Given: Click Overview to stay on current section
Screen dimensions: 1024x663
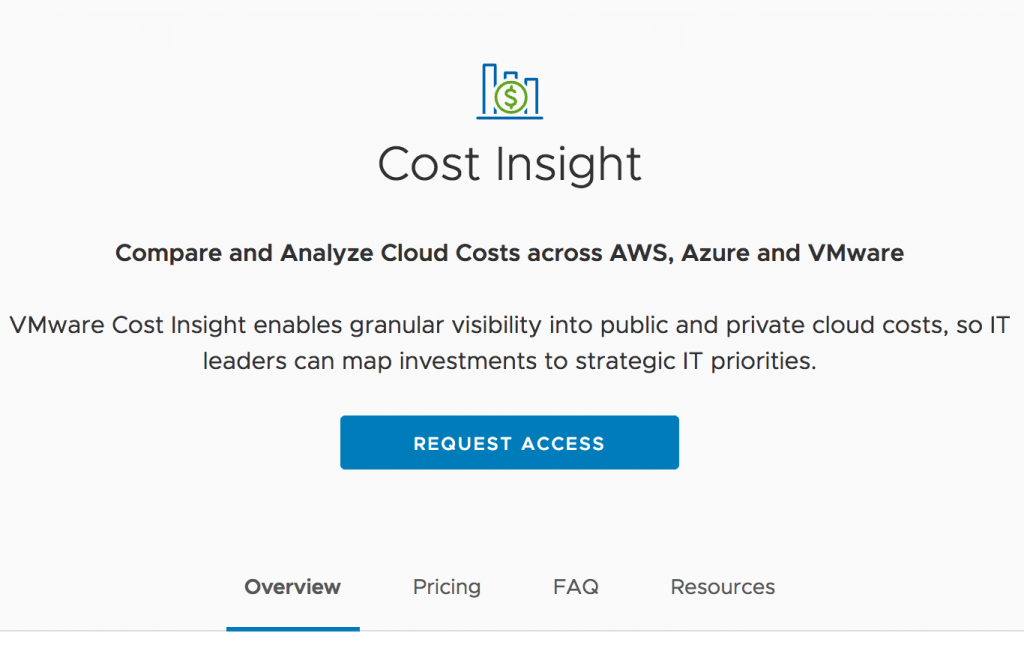Looking at the screenshot, I should click(292, 587).
